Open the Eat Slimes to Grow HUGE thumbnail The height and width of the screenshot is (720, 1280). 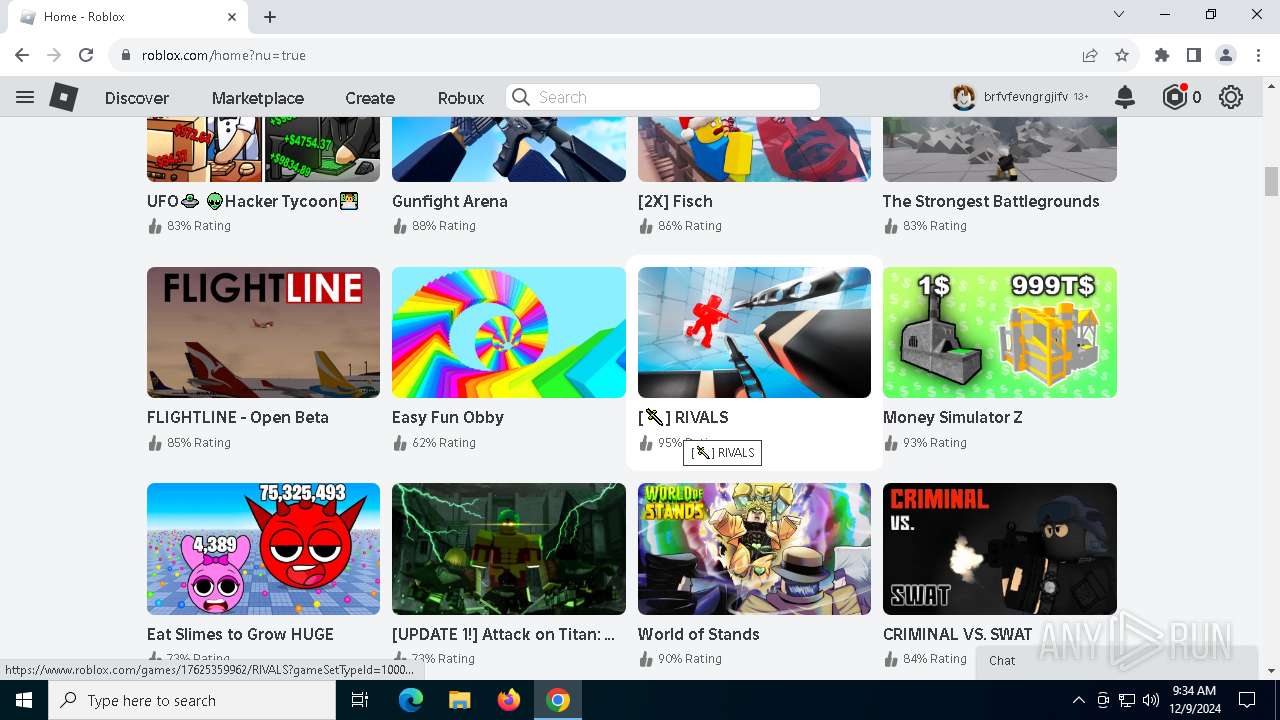pyautogui.click(x=263, y=549)
